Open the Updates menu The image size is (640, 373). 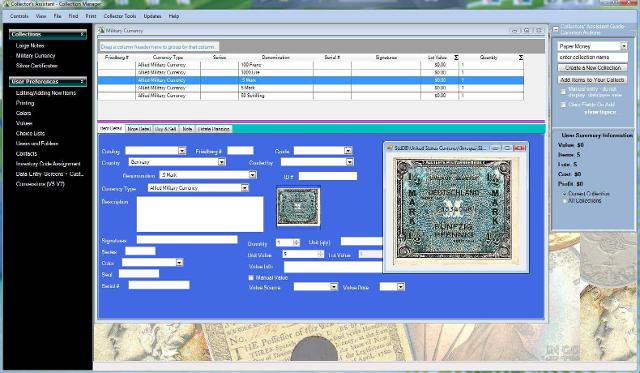(x=152, y=16)
